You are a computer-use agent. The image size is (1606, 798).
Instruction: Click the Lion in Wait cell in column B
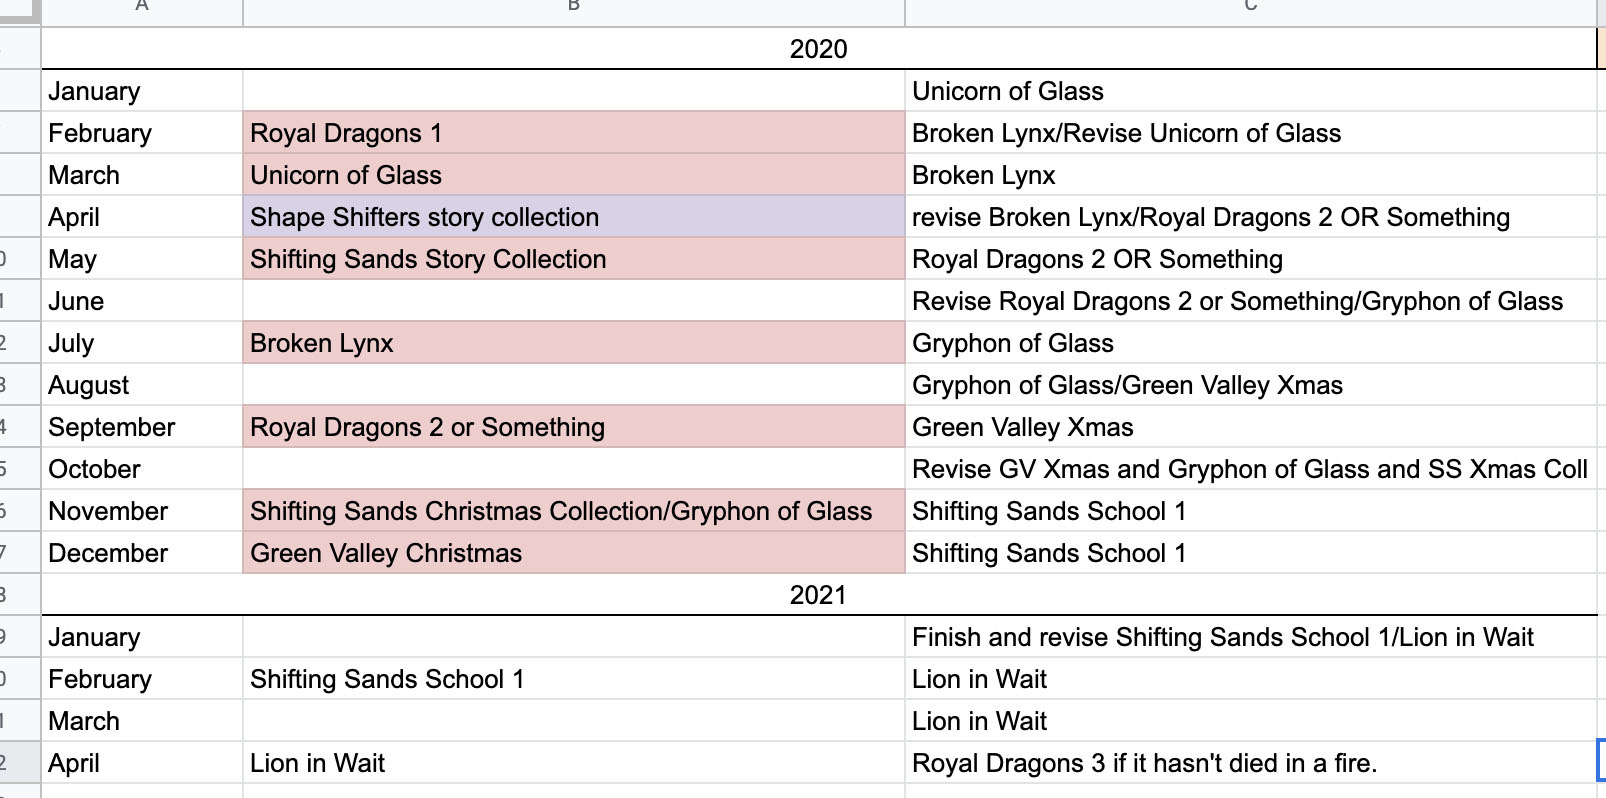coord(573,763)
